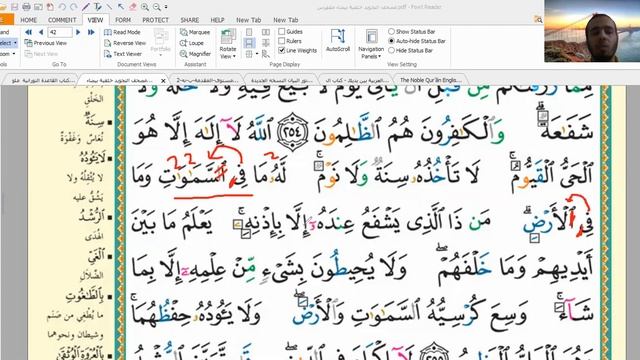
Task: Activate the Magnifier tool
Action: [x=195, y=53]
